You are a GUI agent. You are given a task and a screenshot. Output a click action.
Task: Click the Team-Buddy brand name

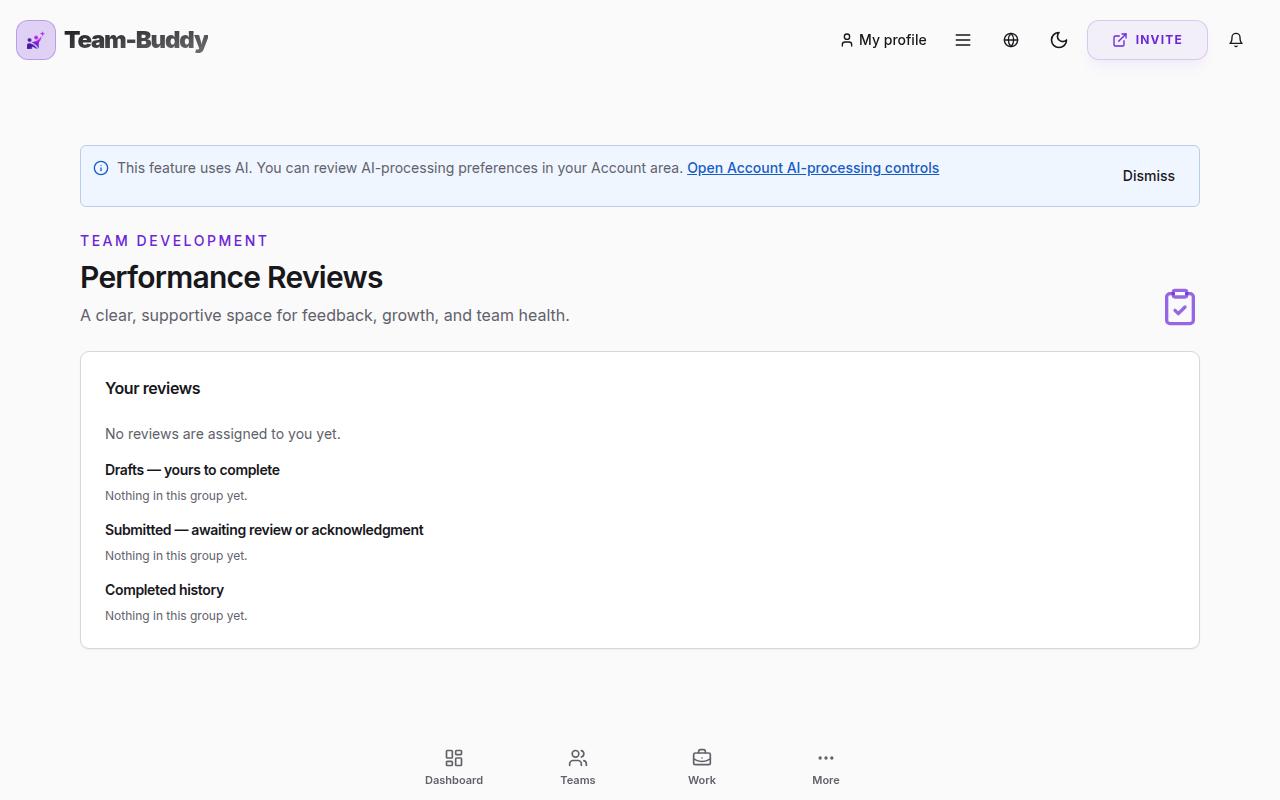point(136,40)
